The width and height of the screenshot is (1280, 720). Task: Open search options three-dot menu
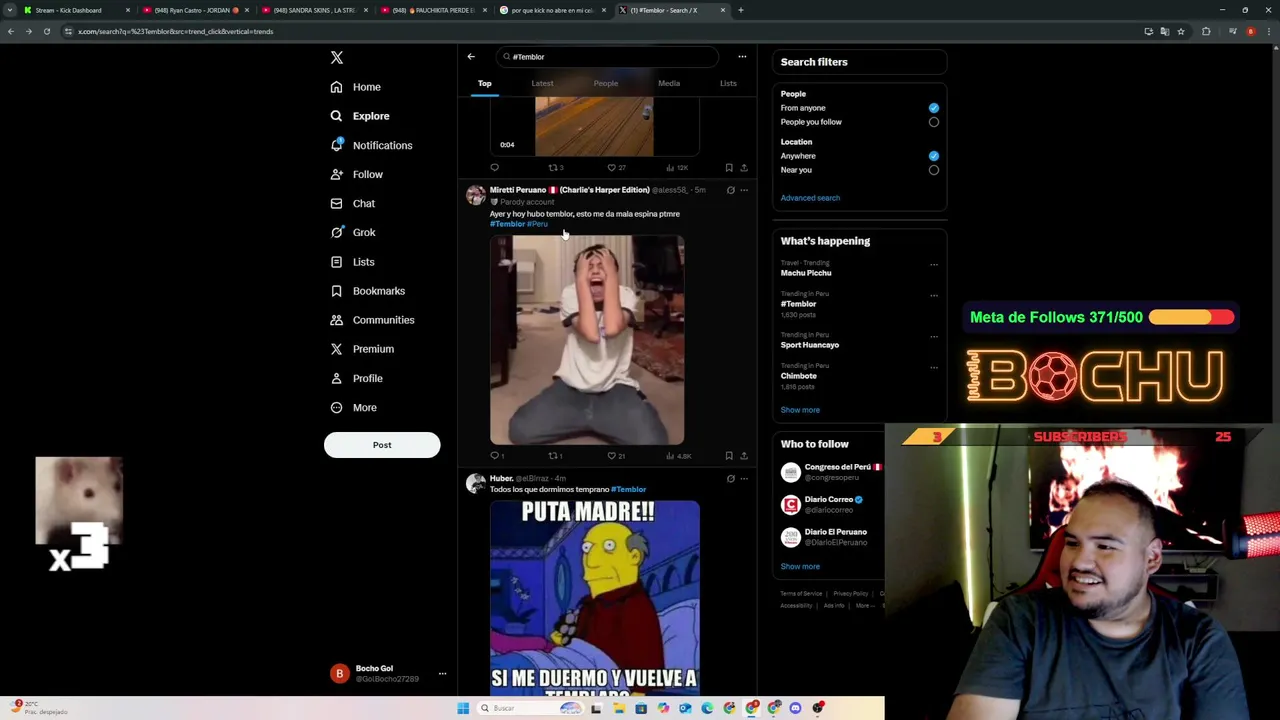(742, 57)
